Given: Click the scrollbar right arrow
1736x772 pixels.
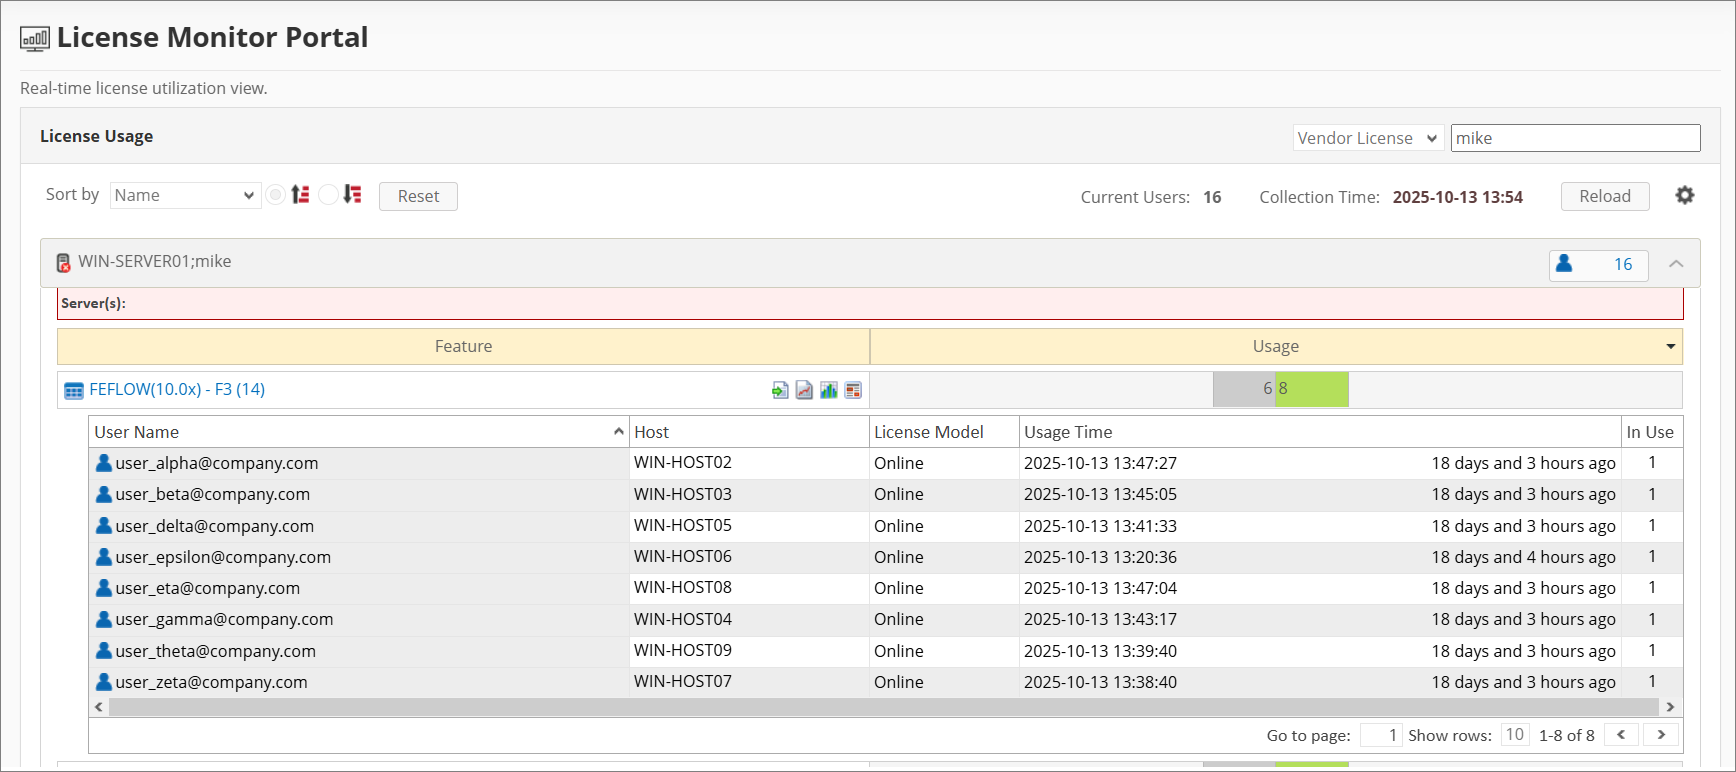Looking at the screenshot, I should (x=1670, y=707).
